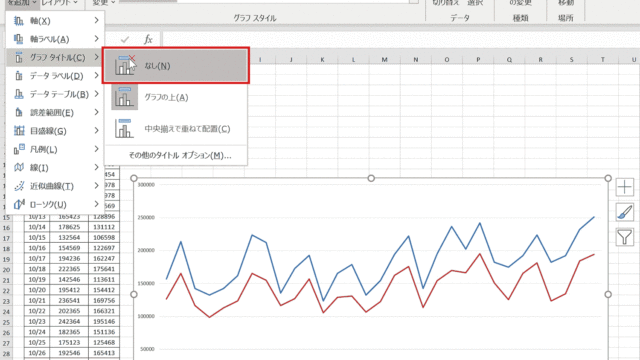Image resolution: width=640 pixels, height=360 pixels.
Task: Expand the 目盛線(G) submenu arrow
Action: (96, 131)
